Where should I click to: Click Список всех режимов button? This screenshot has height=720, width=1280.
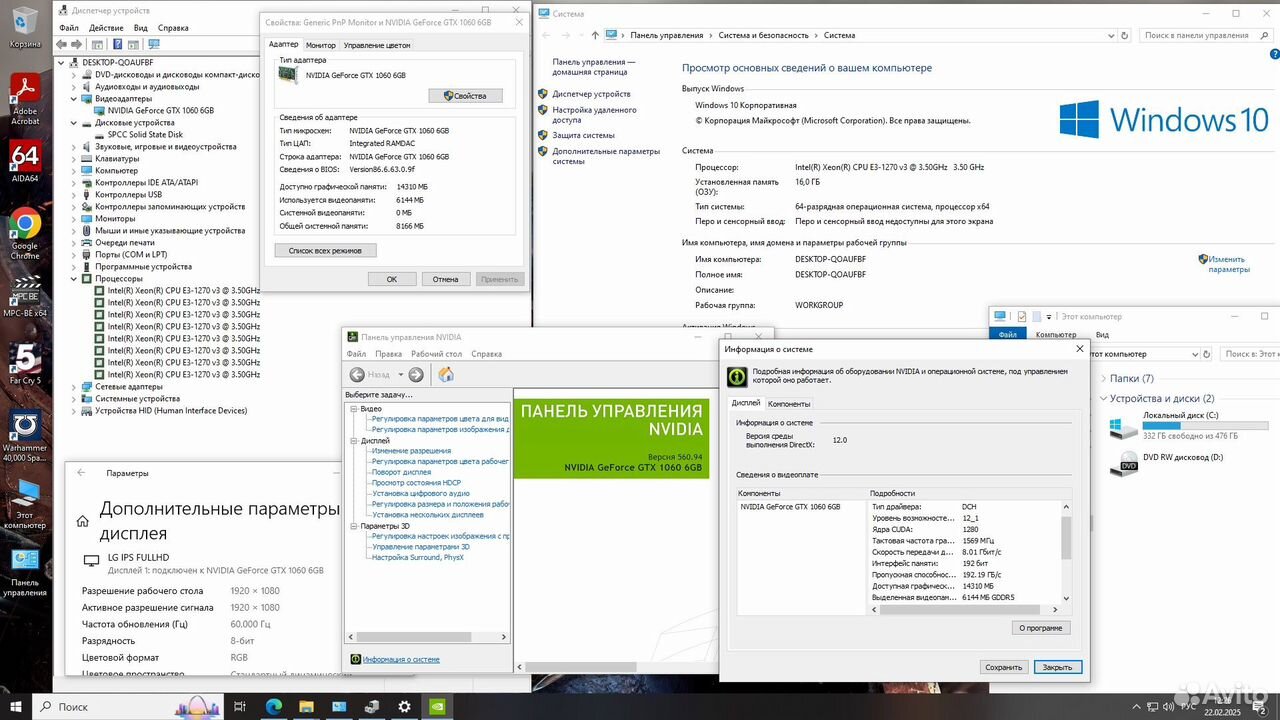325,250
